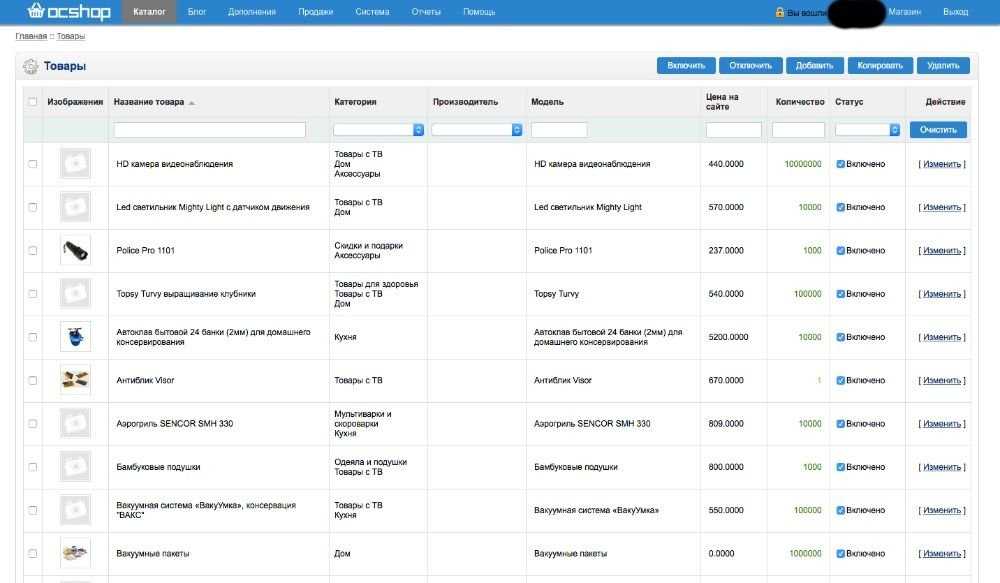
Task: Click the Товары gear icon
Action: point(30,66)
